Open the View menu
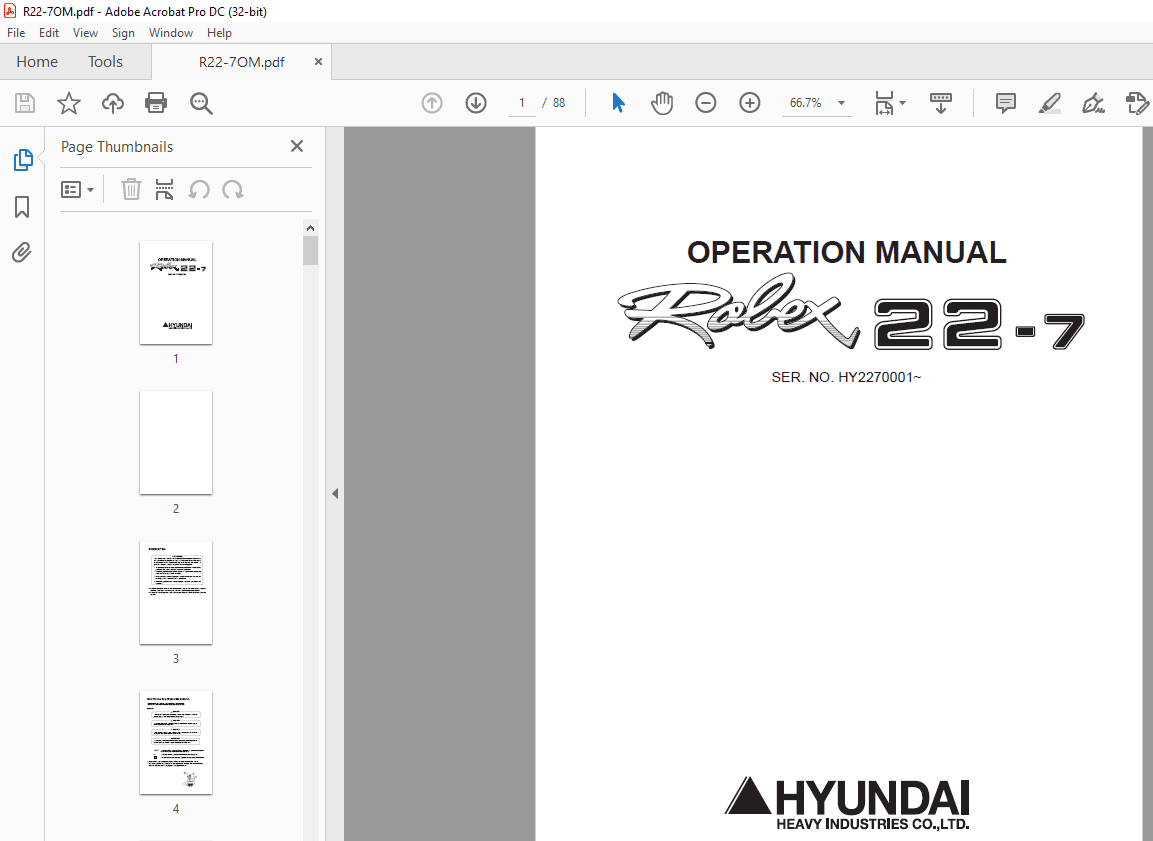Viewport: 1153px width, 841px height. [85, 32]
